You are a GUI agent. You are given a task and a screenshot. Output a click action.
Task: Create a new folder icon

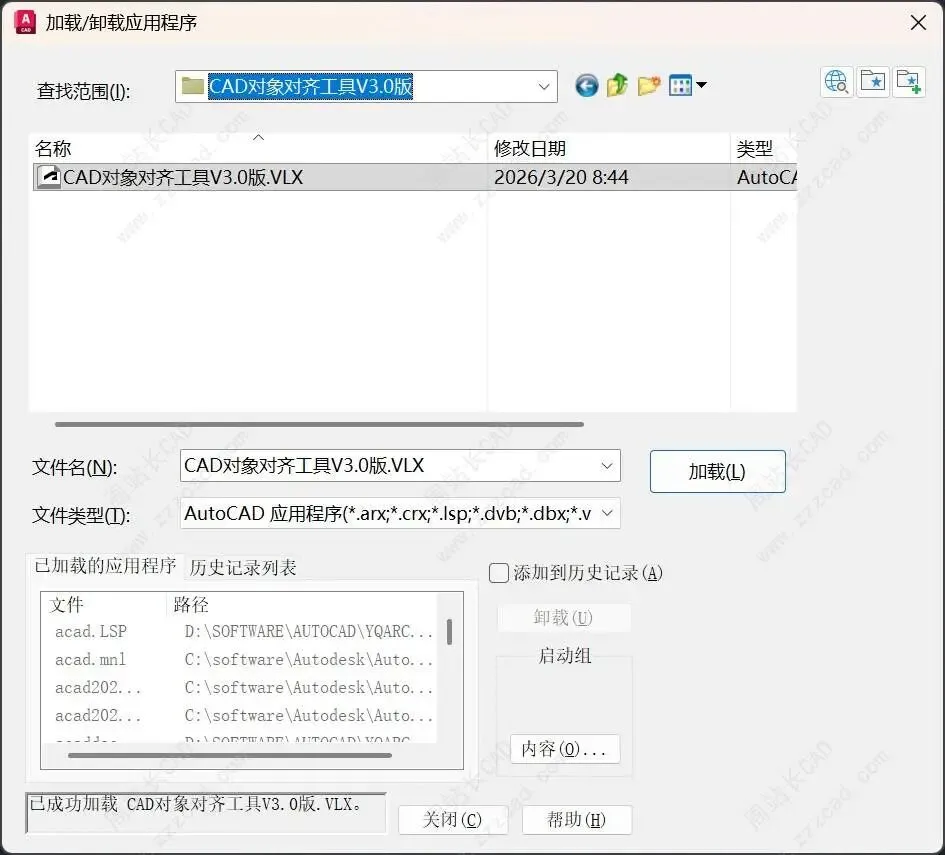[648, 86]
